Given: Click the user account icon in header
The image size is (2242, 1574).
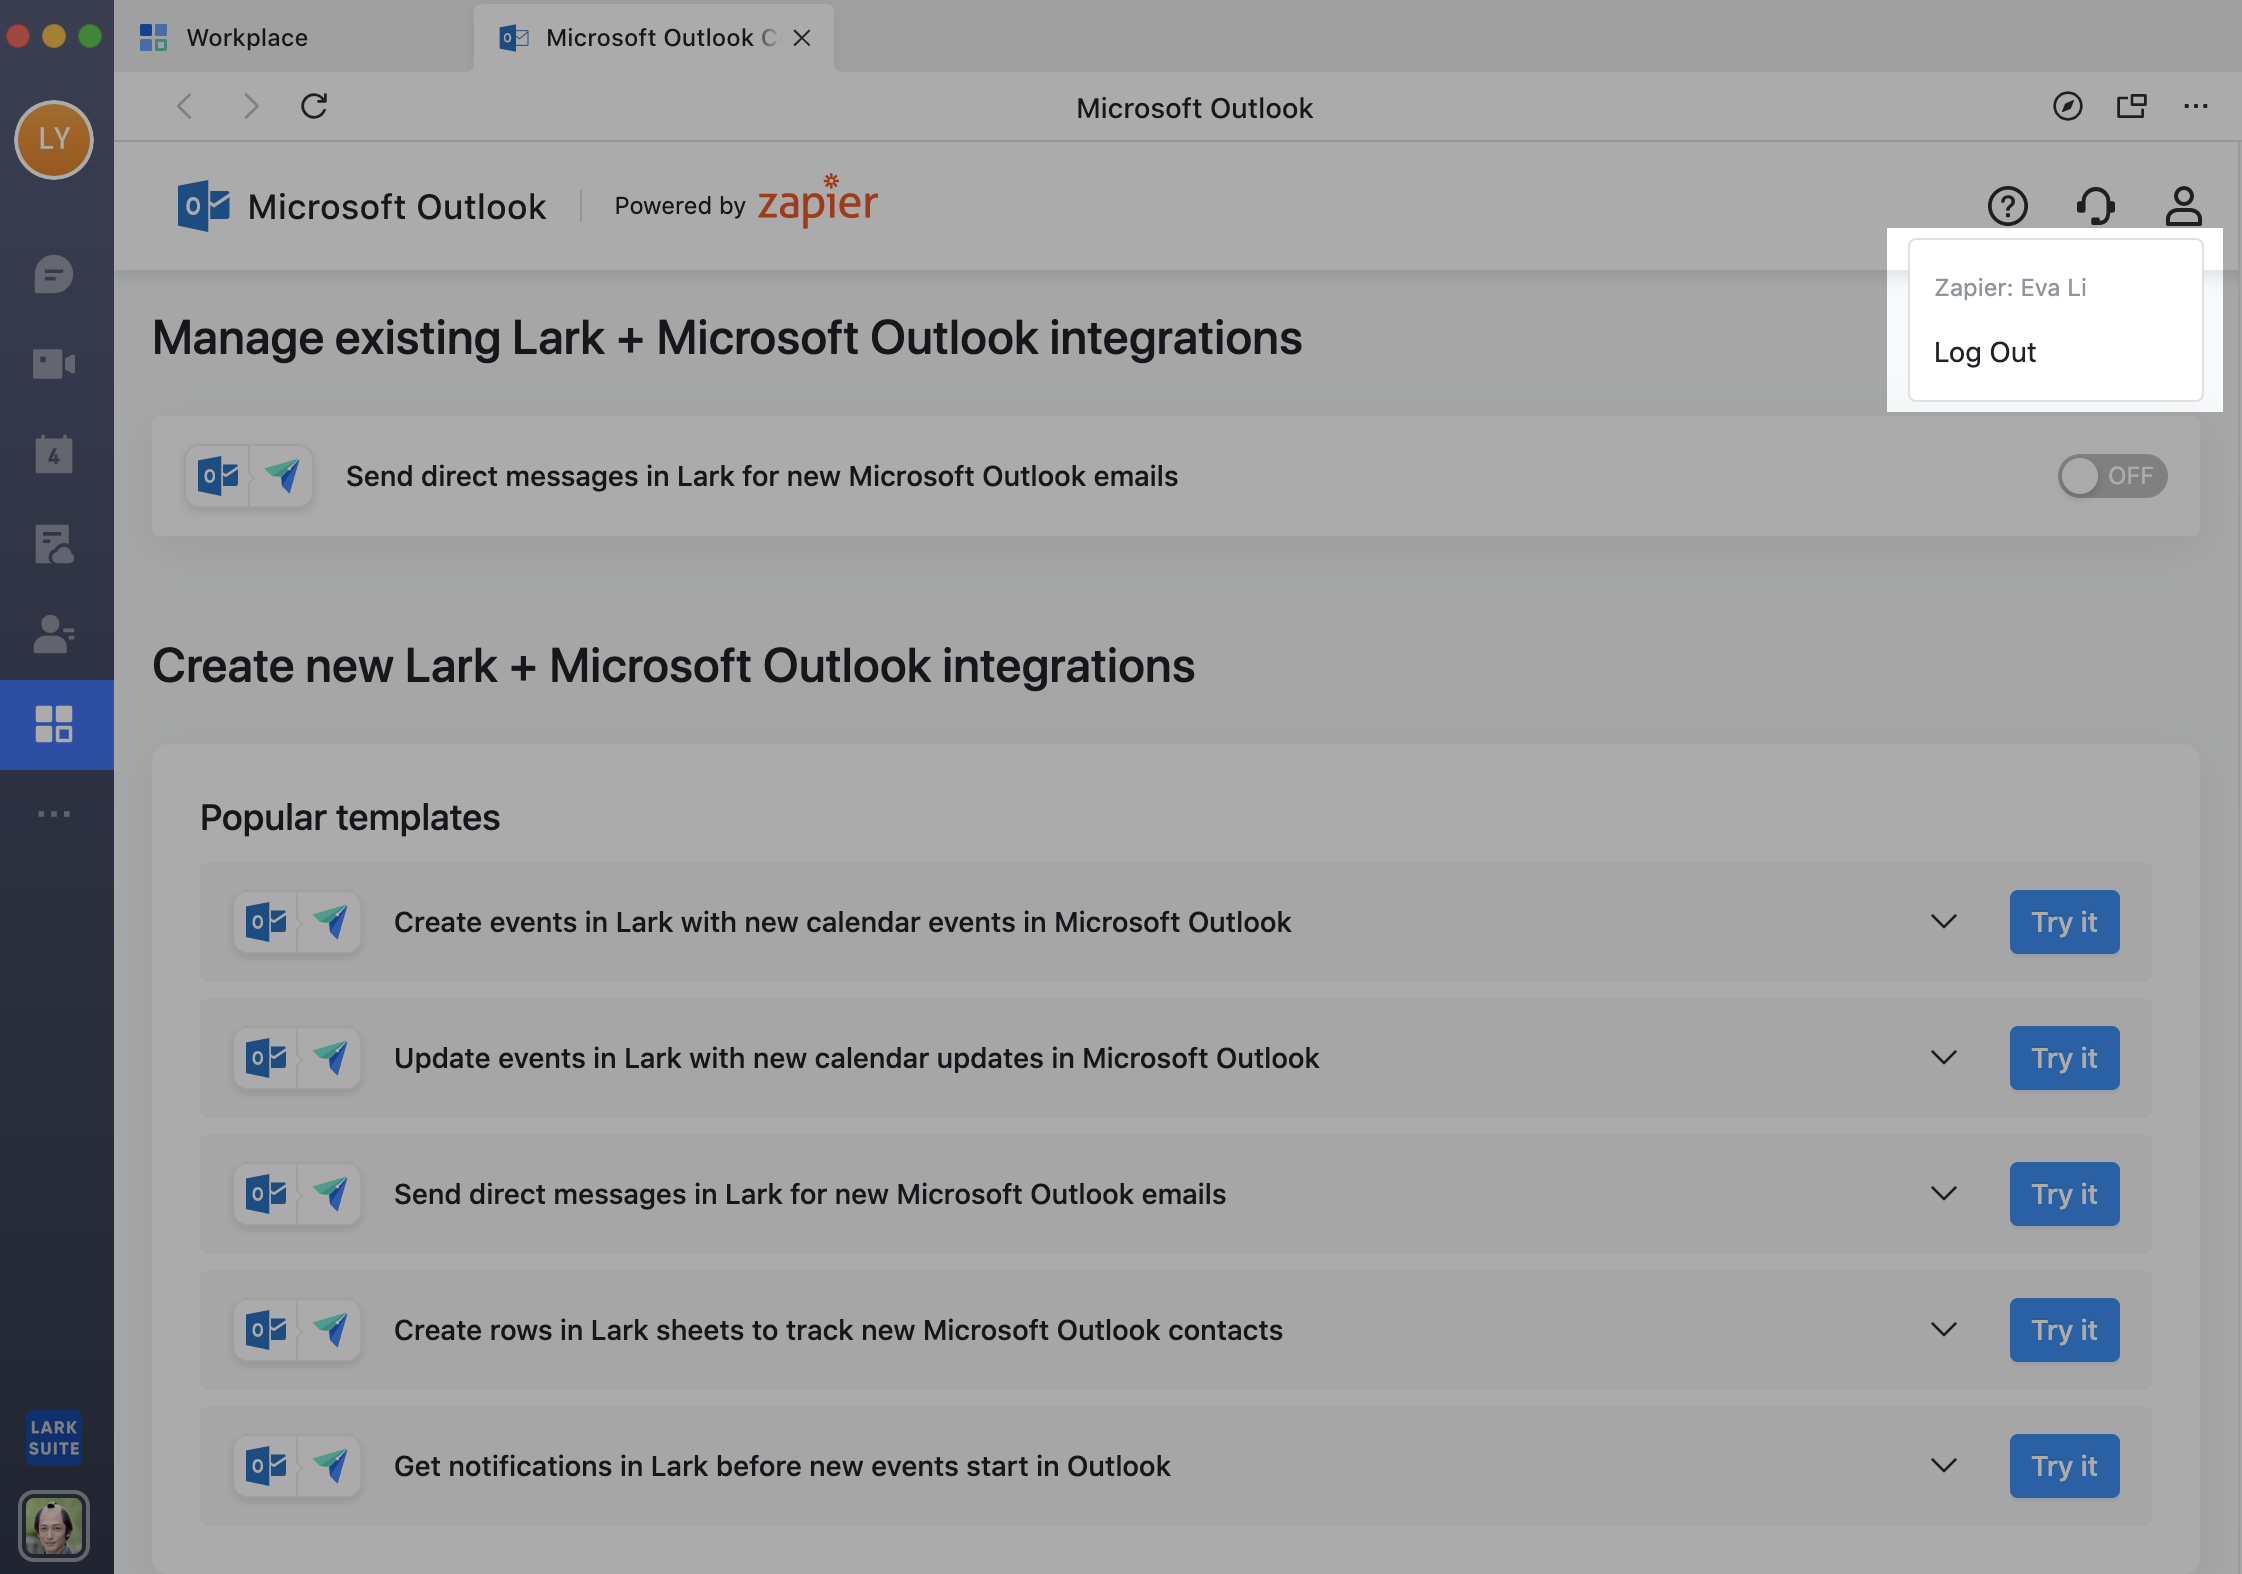Looking at the screenshot, I should coord(2183,206).
